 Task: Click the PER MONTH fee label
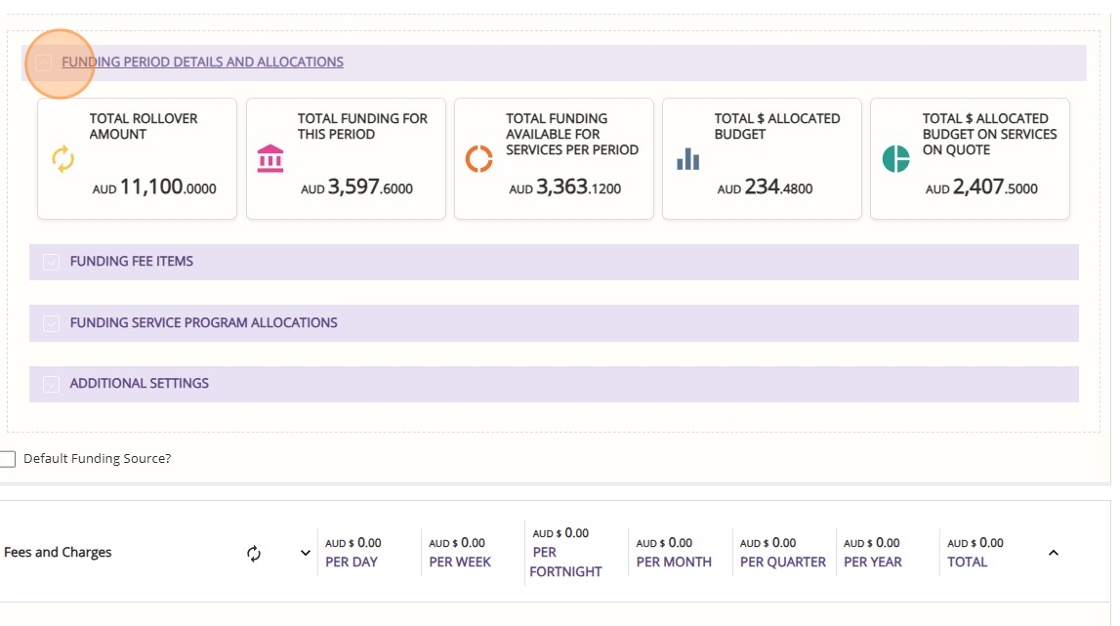[674, 562]
